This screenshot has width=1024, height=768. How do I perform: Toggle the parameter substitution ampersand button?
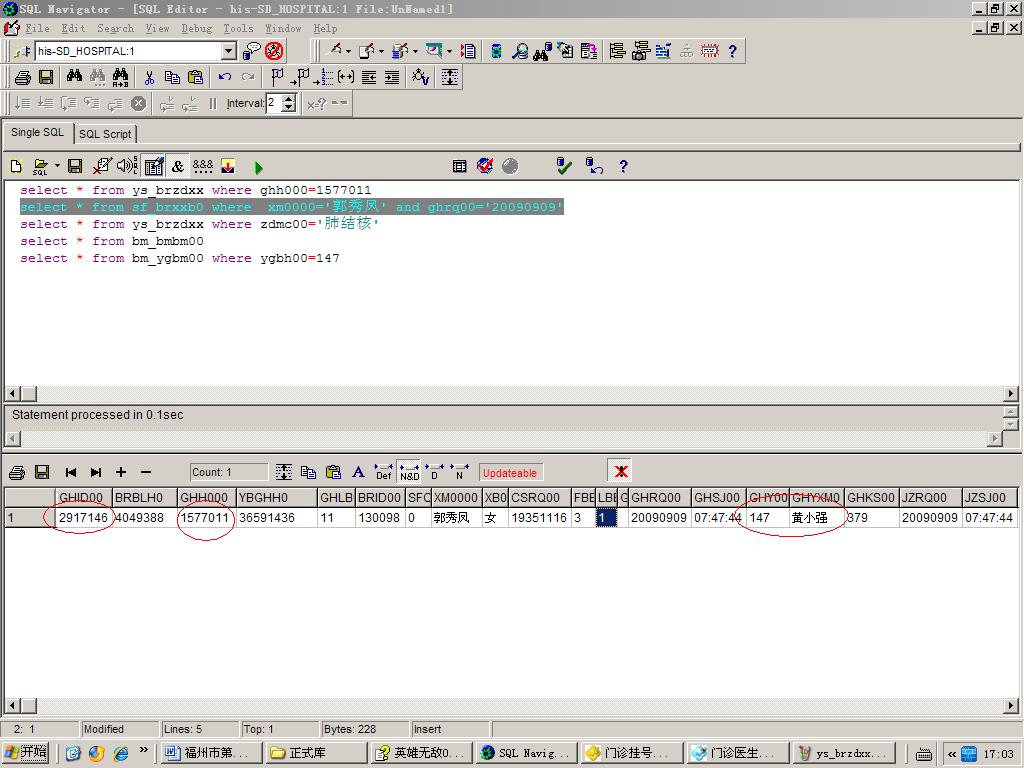tap(178, 167)
